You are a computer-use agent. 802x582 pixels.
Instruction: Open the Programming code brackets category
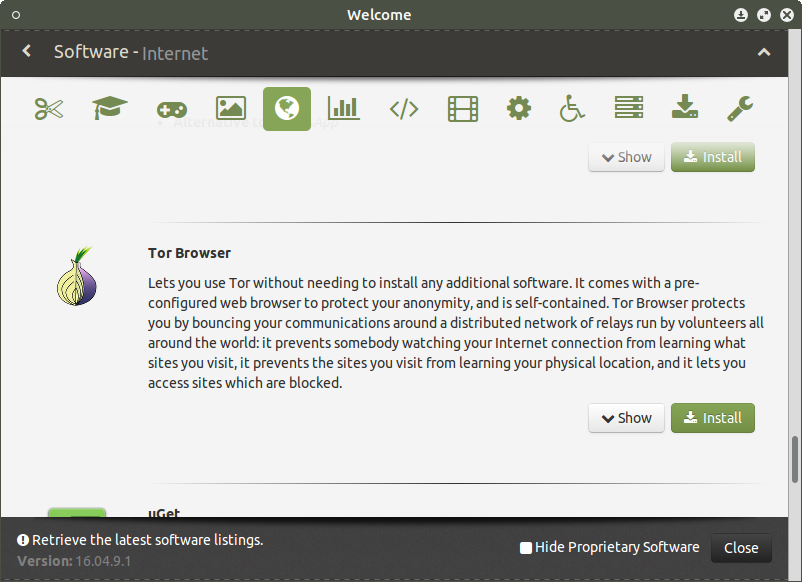click(404, 109)
